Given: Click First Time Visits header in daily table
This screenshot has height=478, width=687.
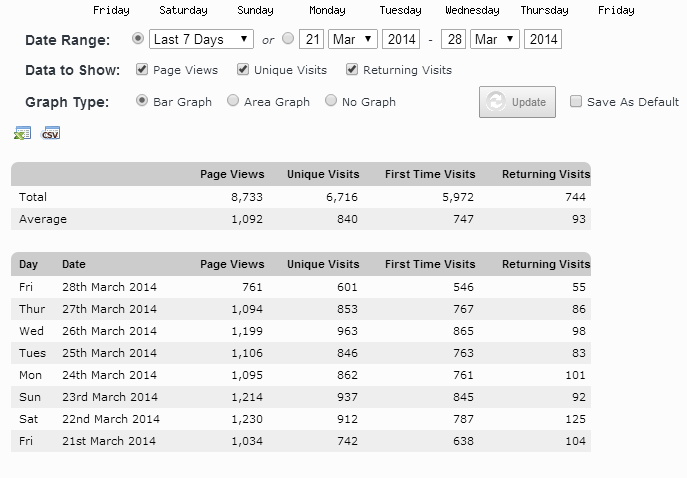Looking at the screenshot, I should coord(430,264).
